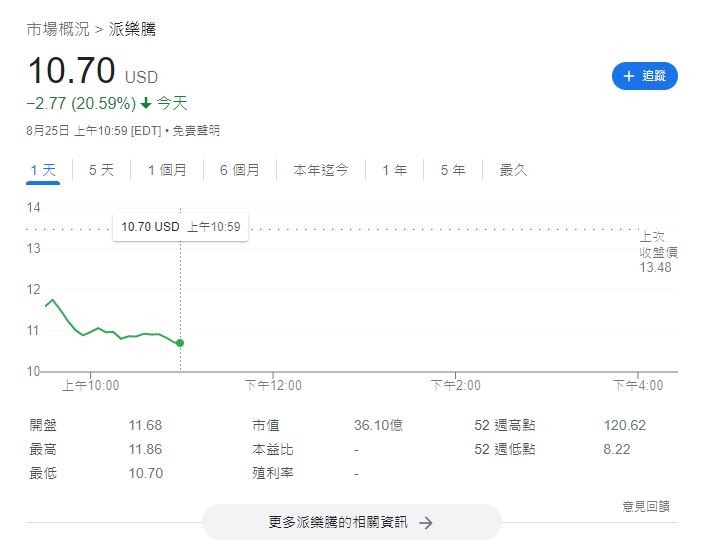The image size is (728, 546).
Task: Switch to the 5 天 tab
Action: click(101, 170)
